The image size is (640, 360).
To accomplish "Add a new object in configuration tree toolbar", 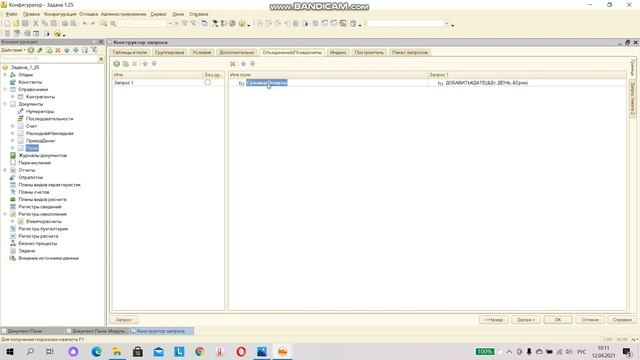I will click(x=31, y=50).
